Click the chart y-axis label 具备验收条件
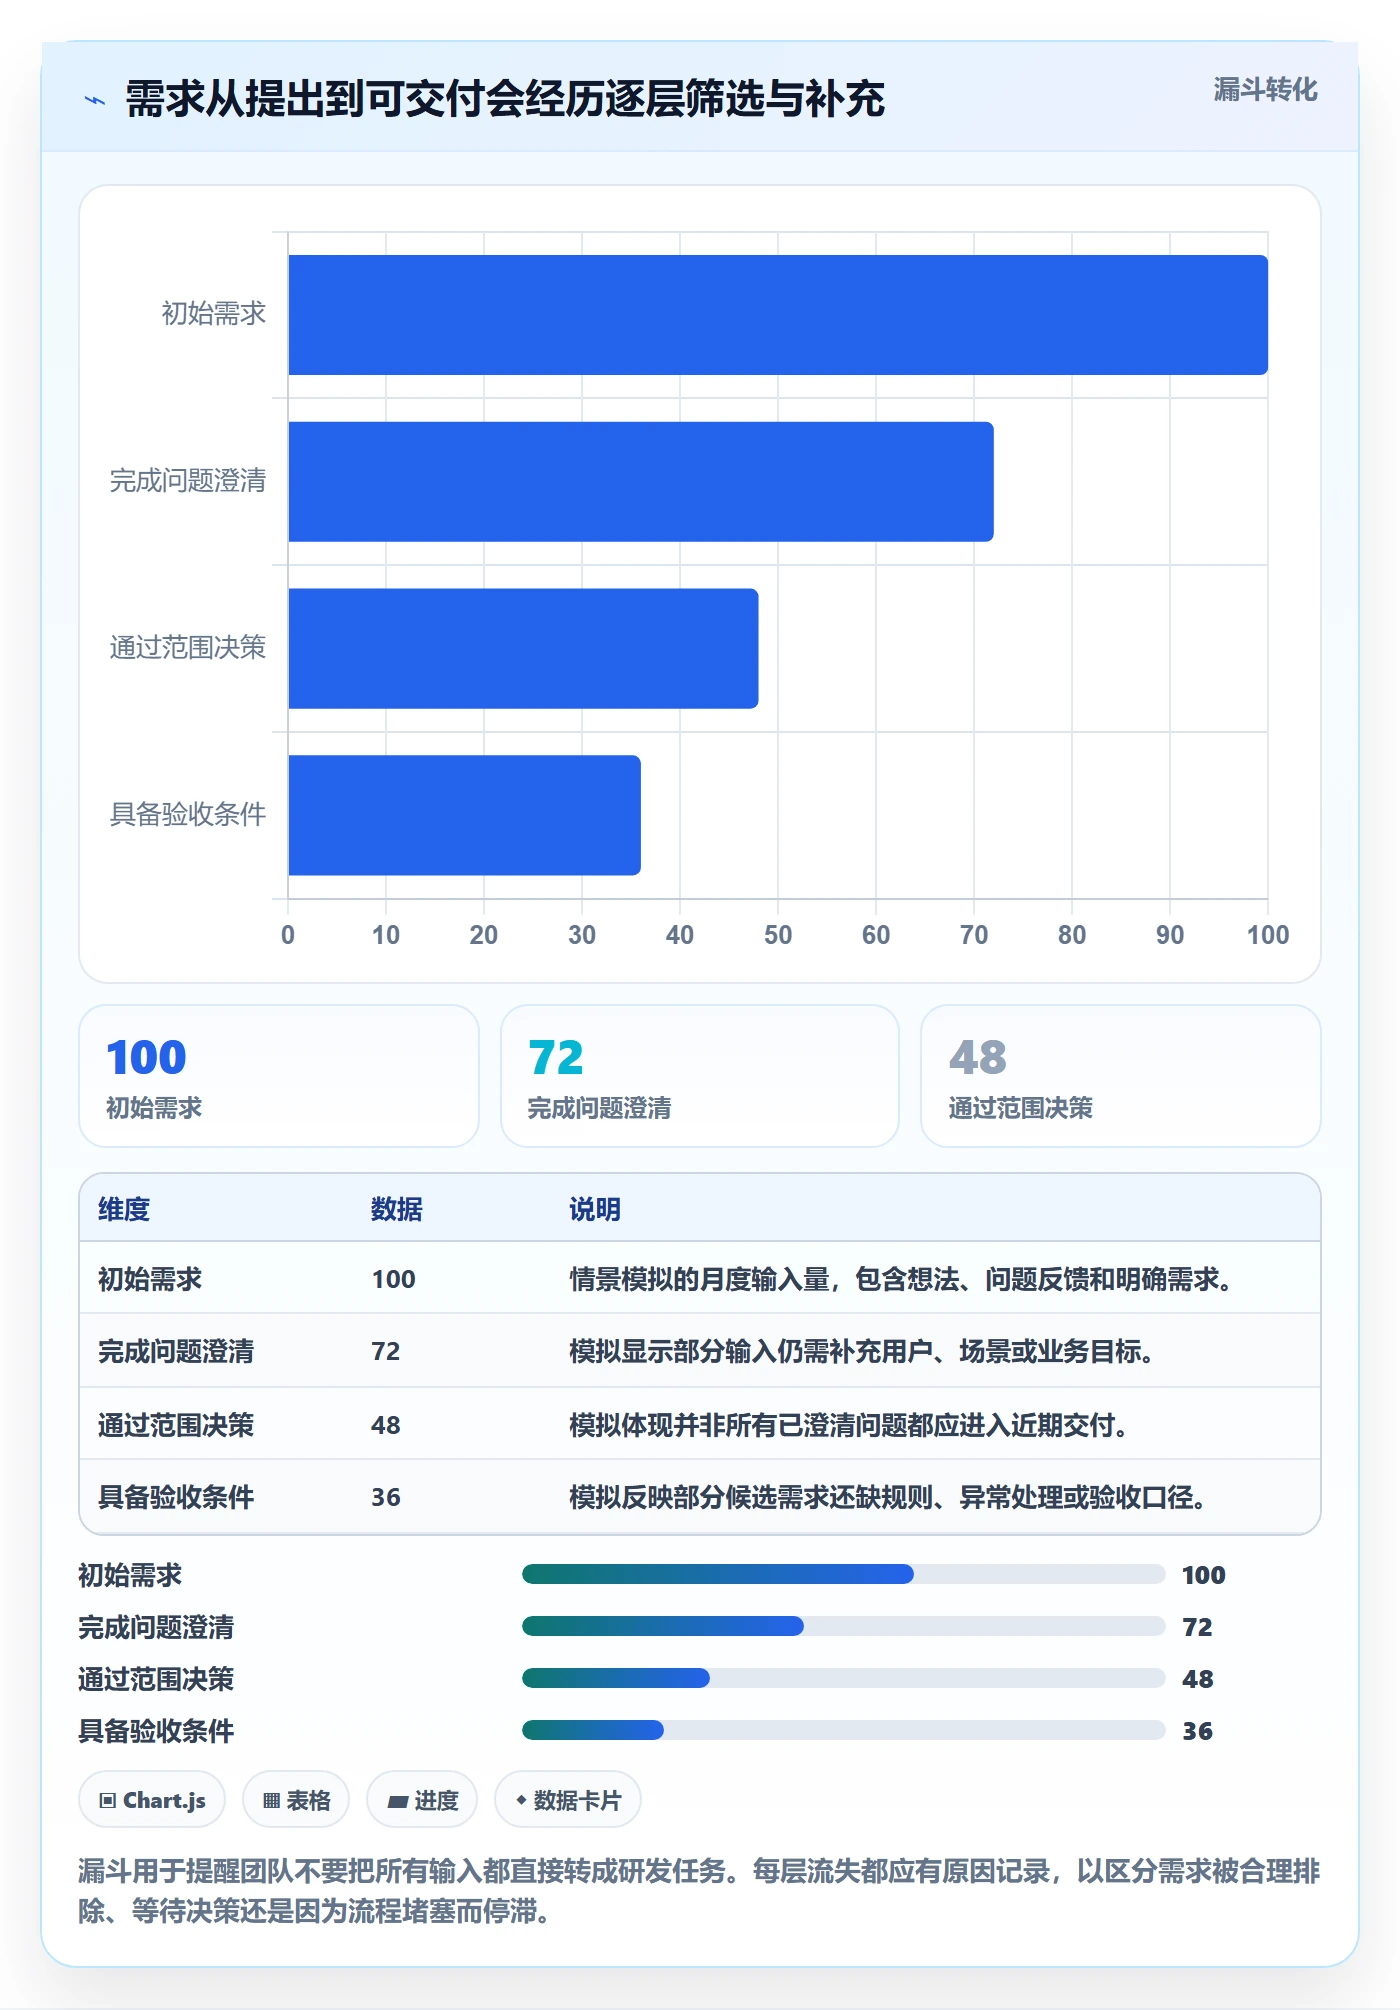This screenshot has height=2010, width=1400. [188, 814]
